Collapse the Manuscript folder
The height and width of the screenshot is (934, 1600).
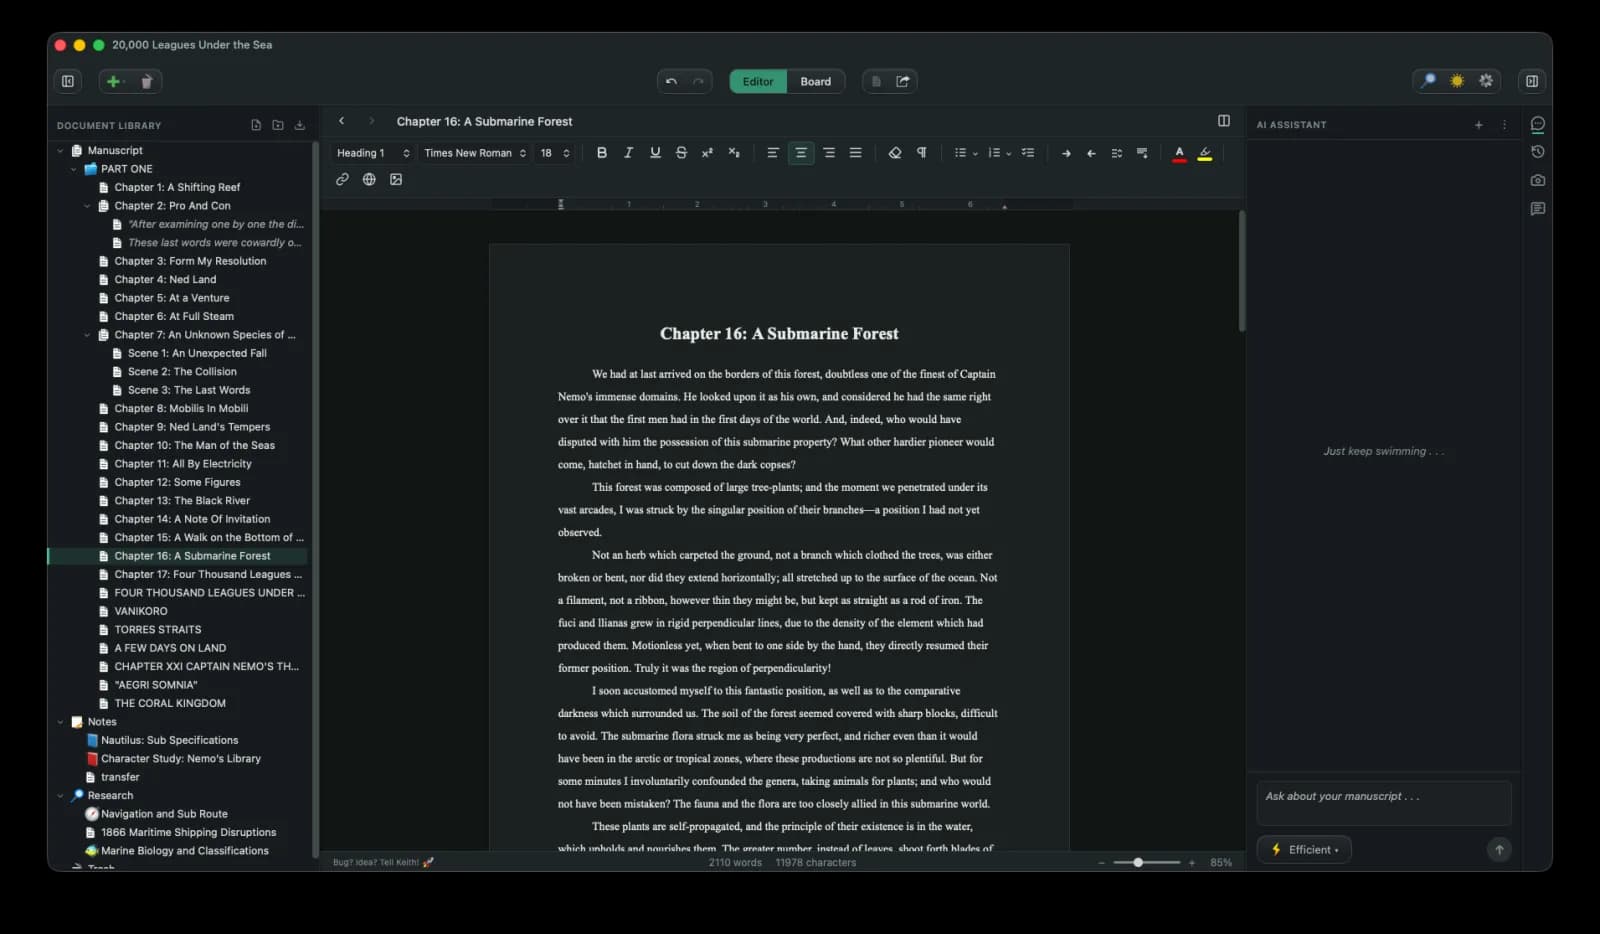click(60, 151)
